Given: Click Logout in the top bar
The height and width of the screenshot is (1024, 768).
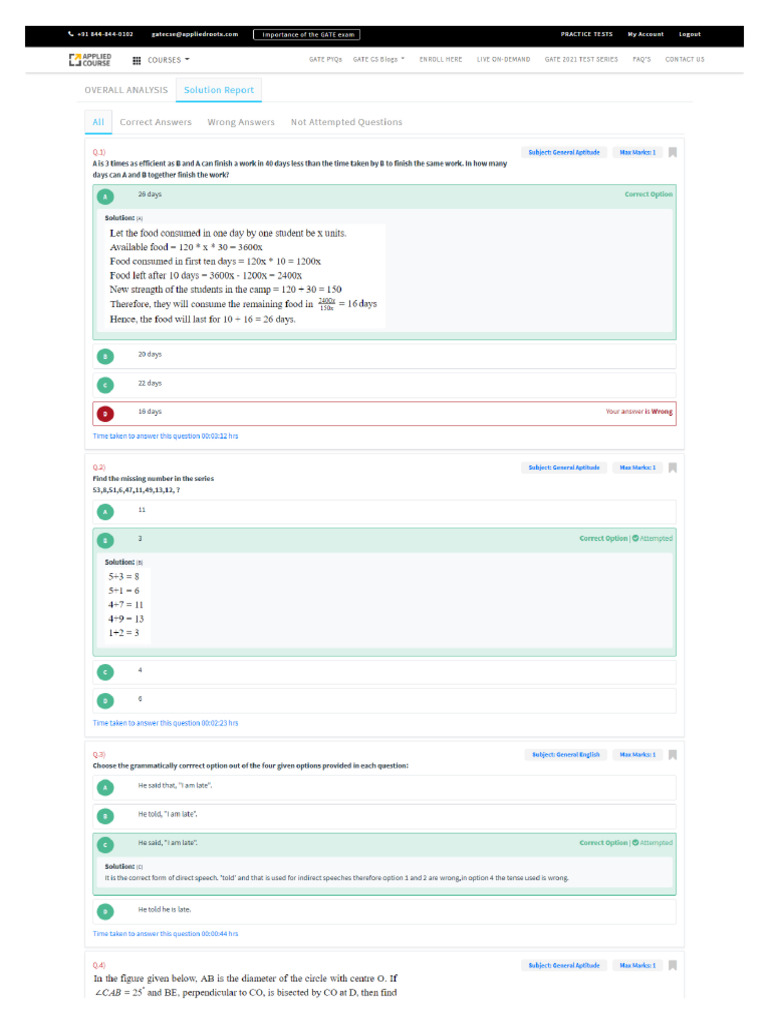Looking at the screenshot, I should pos(690,34).
